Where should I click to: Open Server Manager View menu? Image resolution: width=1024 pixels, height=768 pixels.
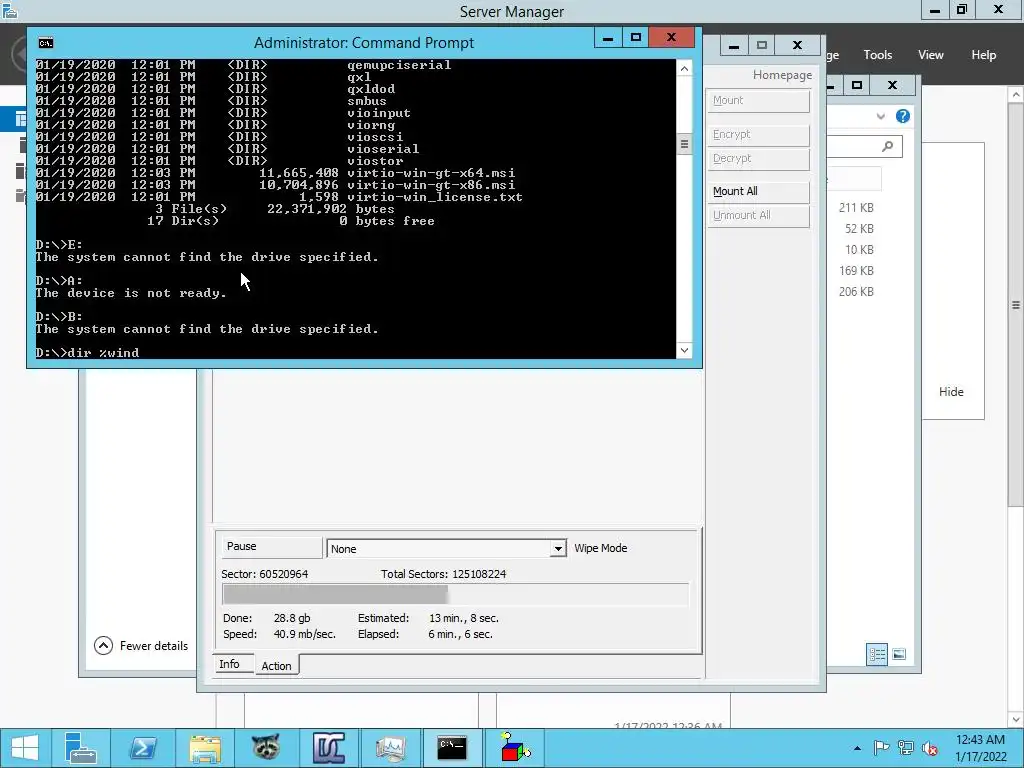931,55
